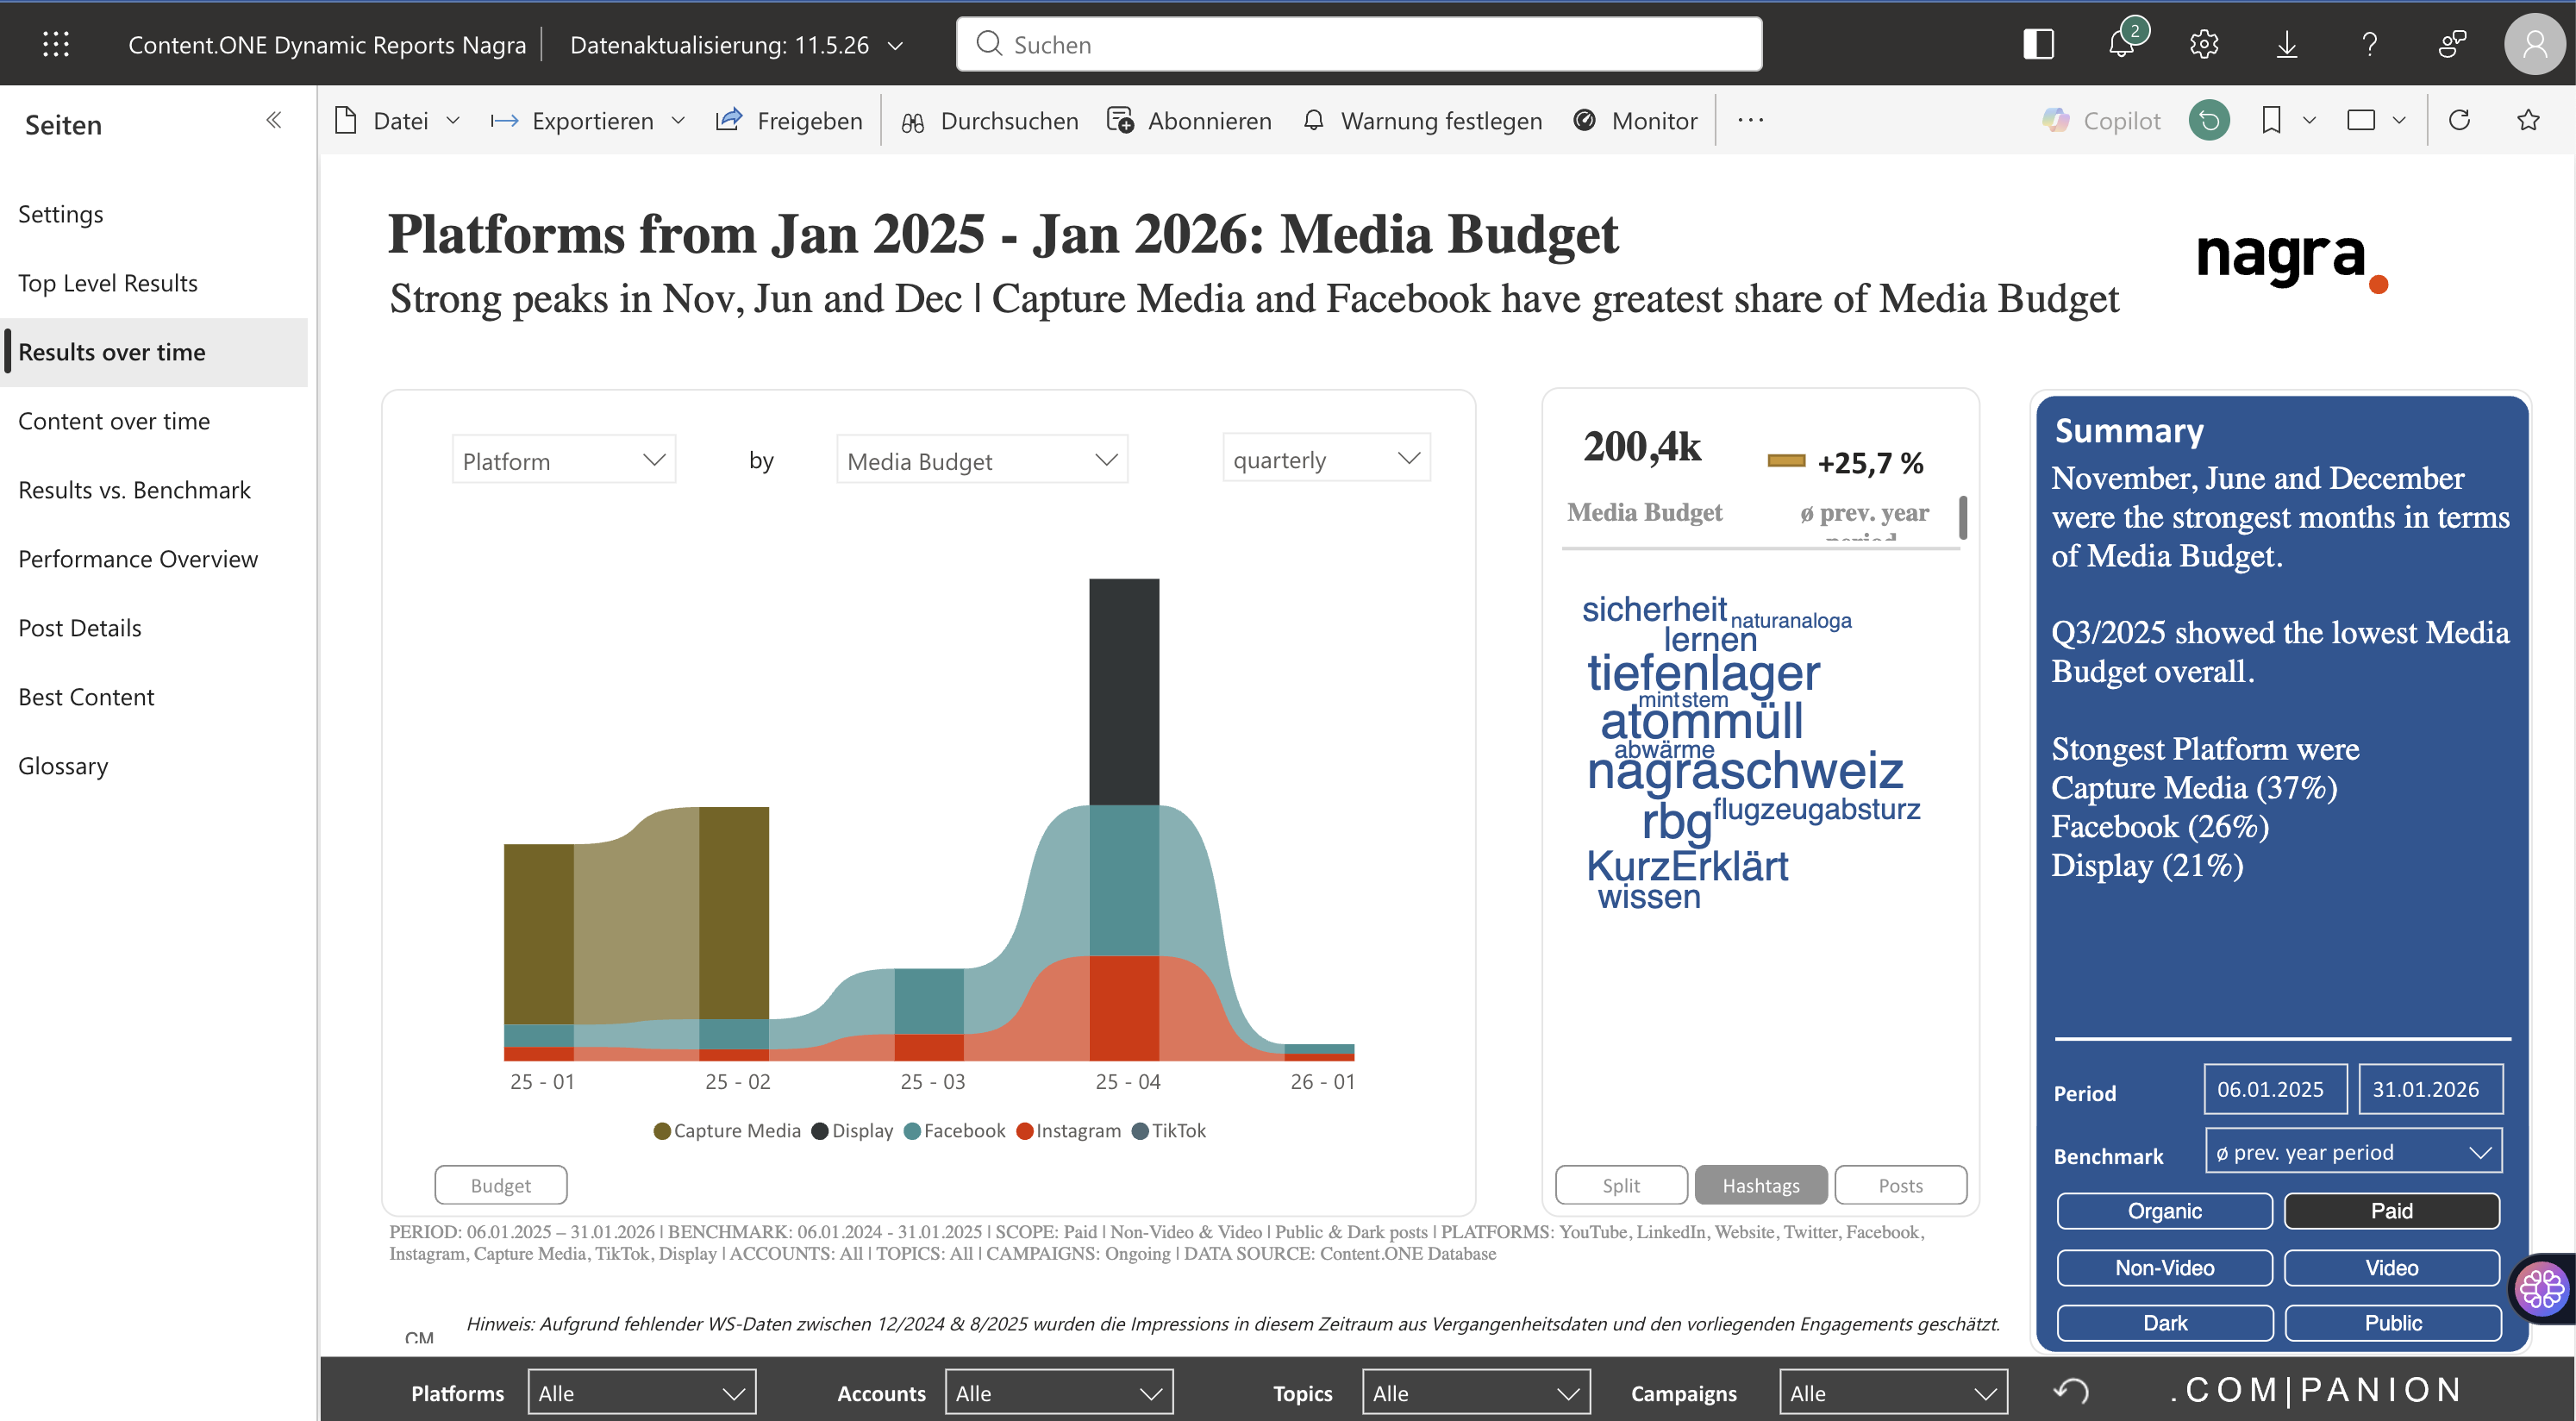Click Freigeben share button
The width and height of the screenshot is (2576, 1421).
pos(789,121)
